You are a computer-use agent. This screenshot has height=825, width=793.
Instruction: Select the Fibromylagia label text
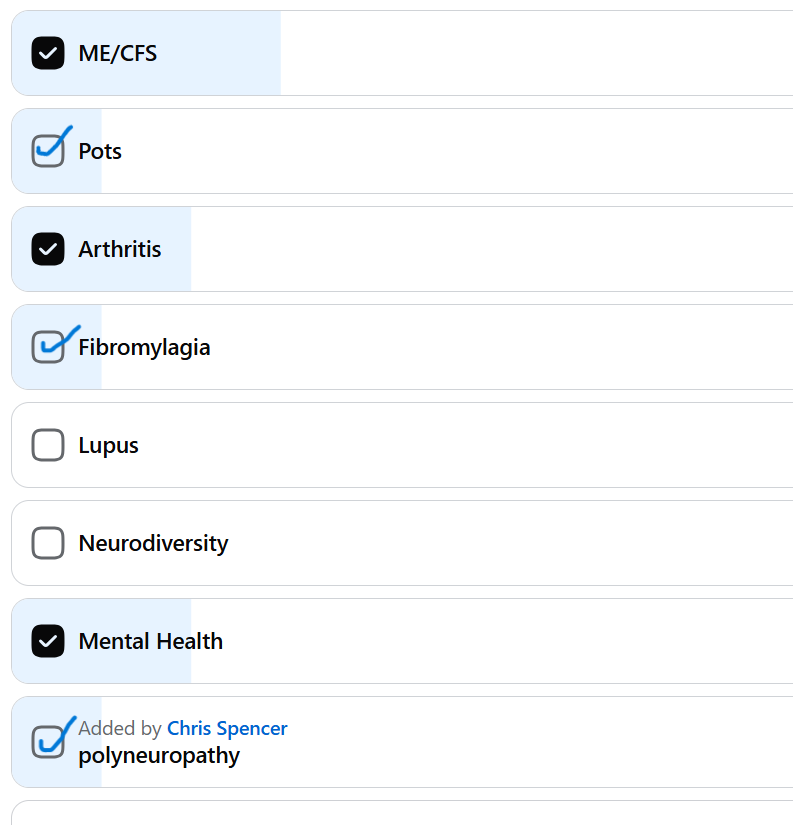144,347
